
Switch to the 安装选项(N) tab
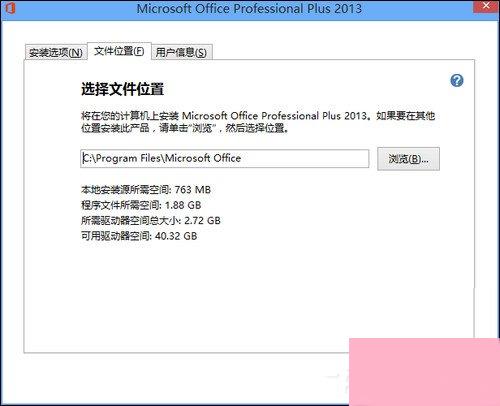[56, 52]
